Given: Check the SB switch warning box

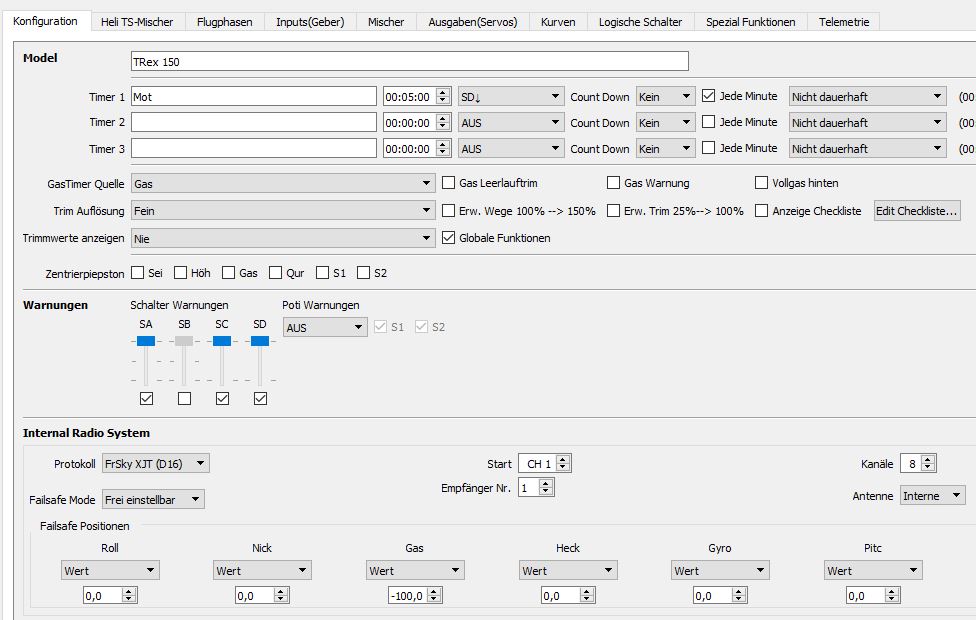Looking at the screenshot, I should 184,399.
